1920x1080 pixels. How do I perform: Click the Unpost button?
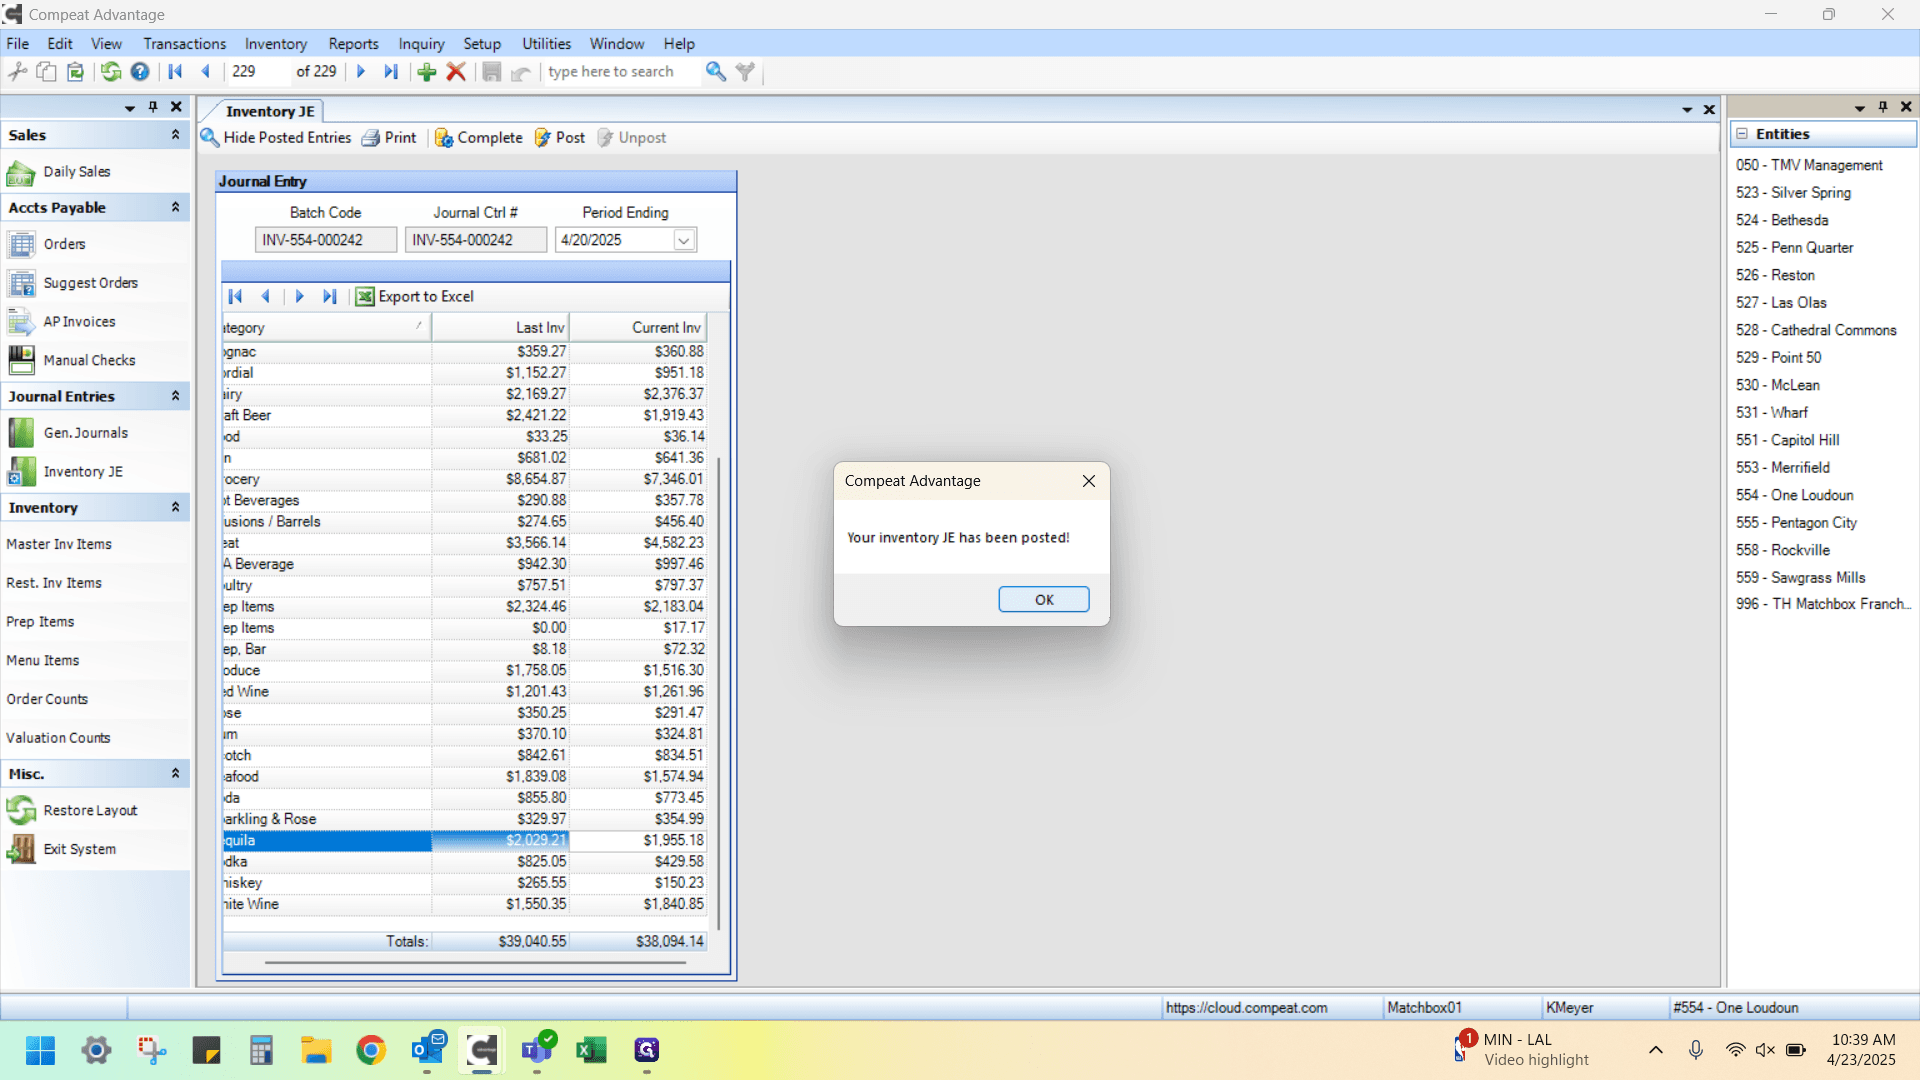(x=632, y=138)
